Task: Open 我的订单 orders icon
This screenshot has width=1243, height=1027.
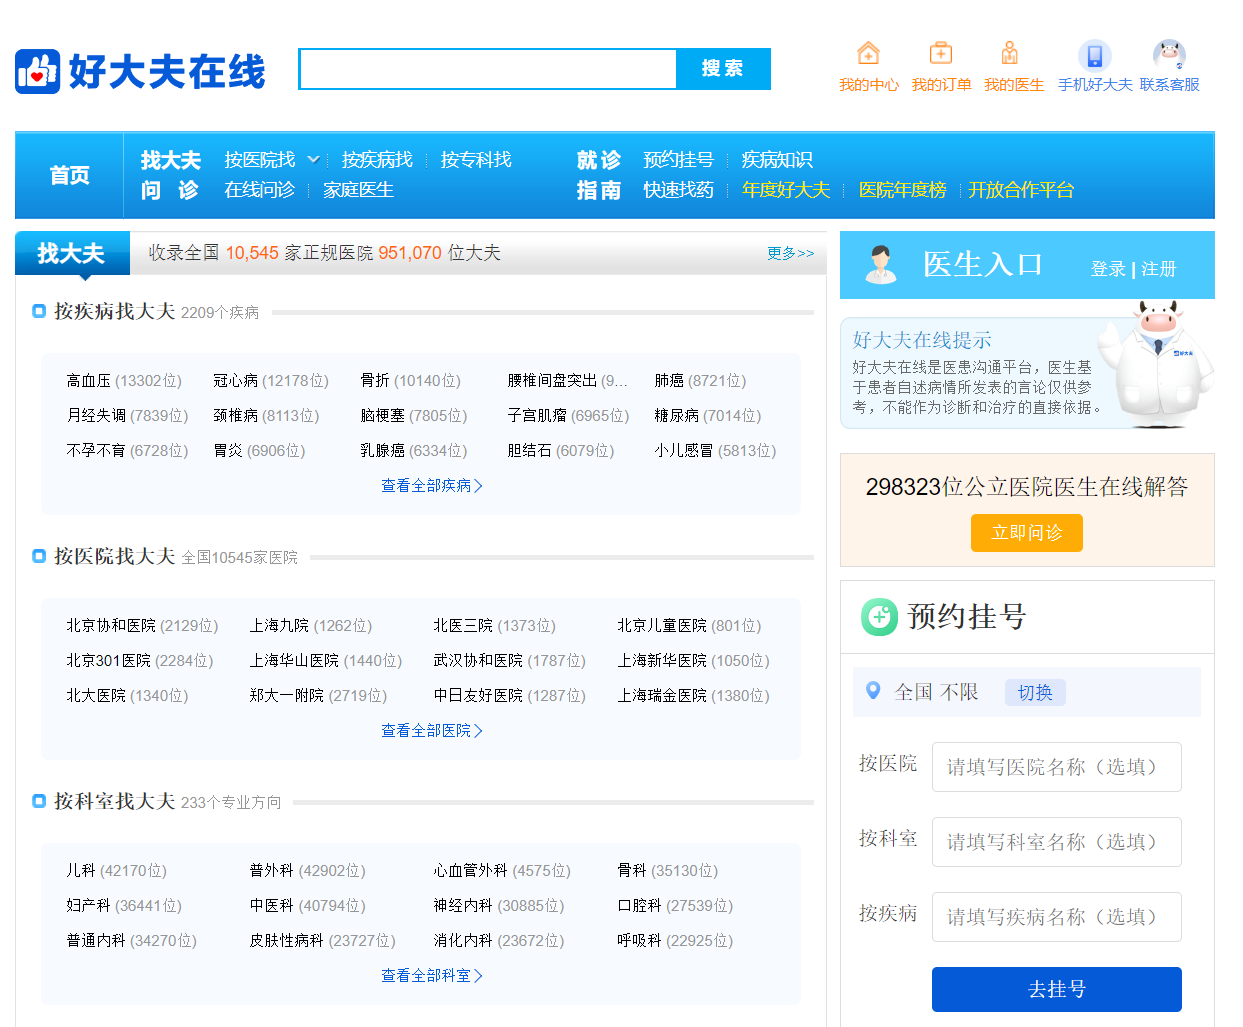Action: point(940,53)
